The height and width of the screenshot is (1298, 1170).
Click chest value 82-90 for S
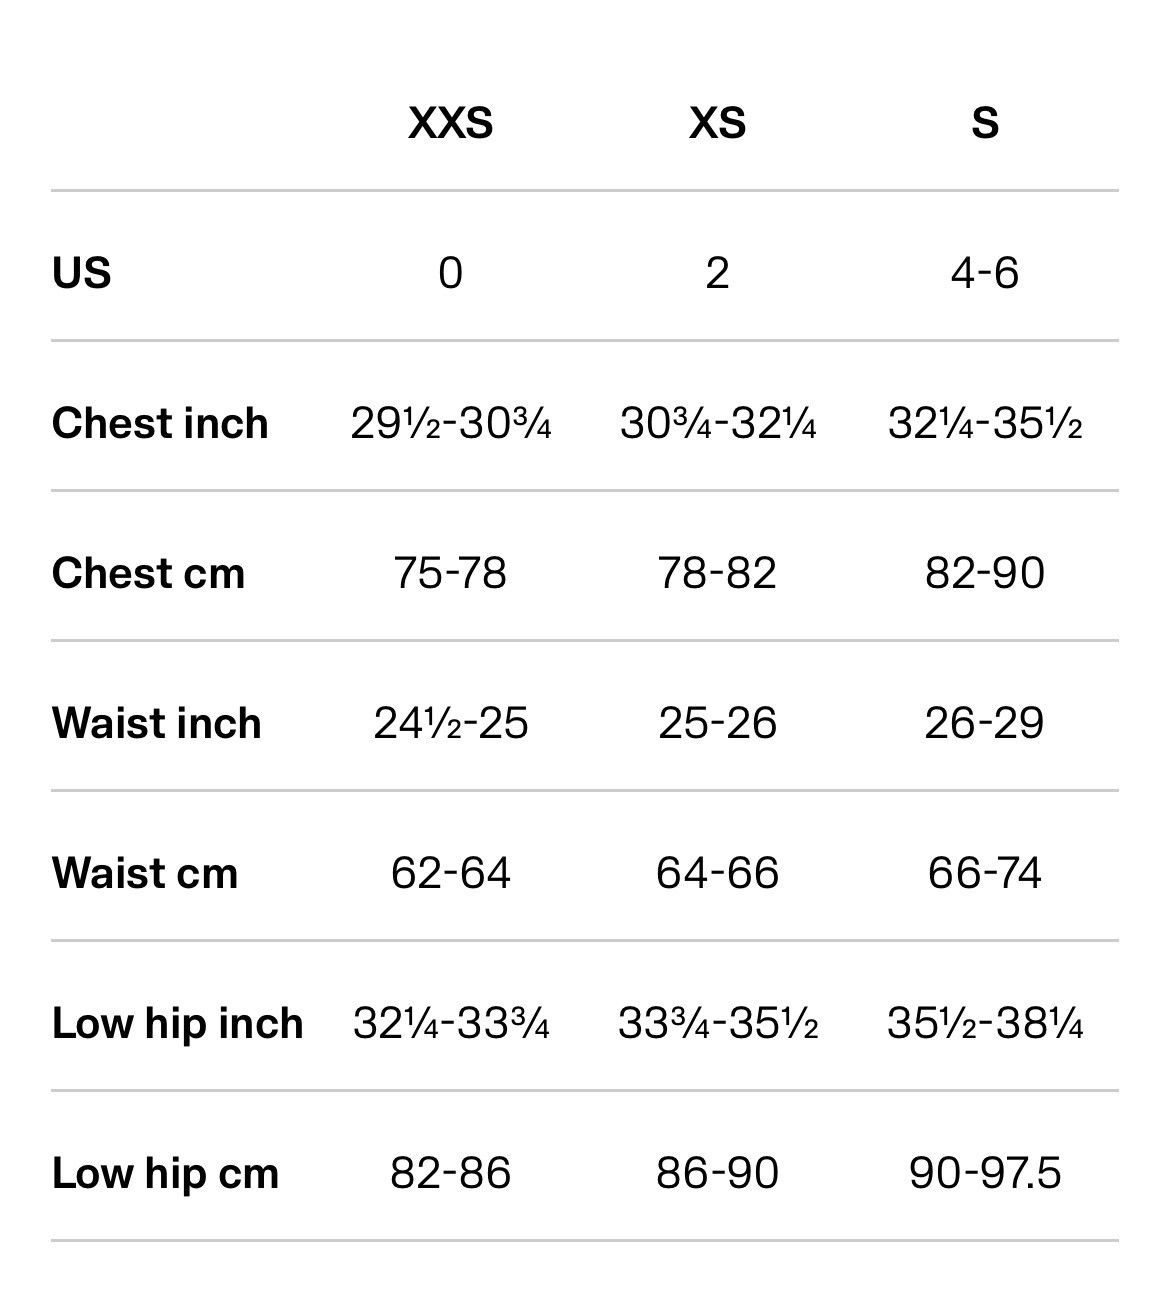click(x=985, y=573)
